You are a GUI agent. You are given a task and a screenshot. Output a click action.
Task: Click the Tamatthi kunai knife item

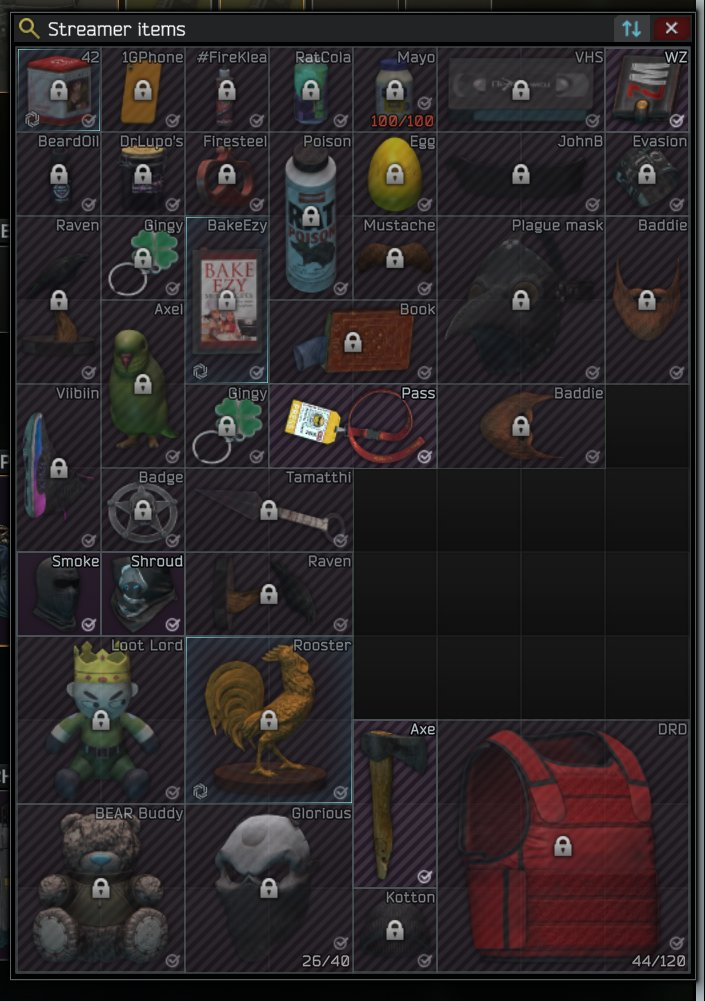269,509
